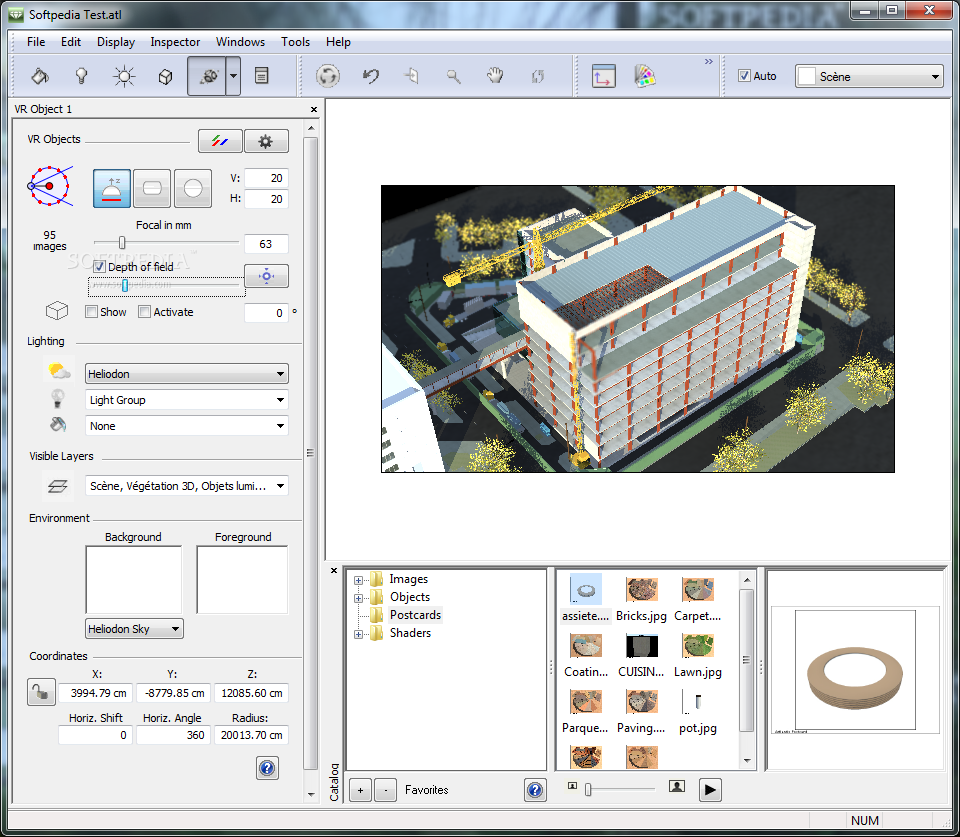Select the hand pan tool

(495, 76)
